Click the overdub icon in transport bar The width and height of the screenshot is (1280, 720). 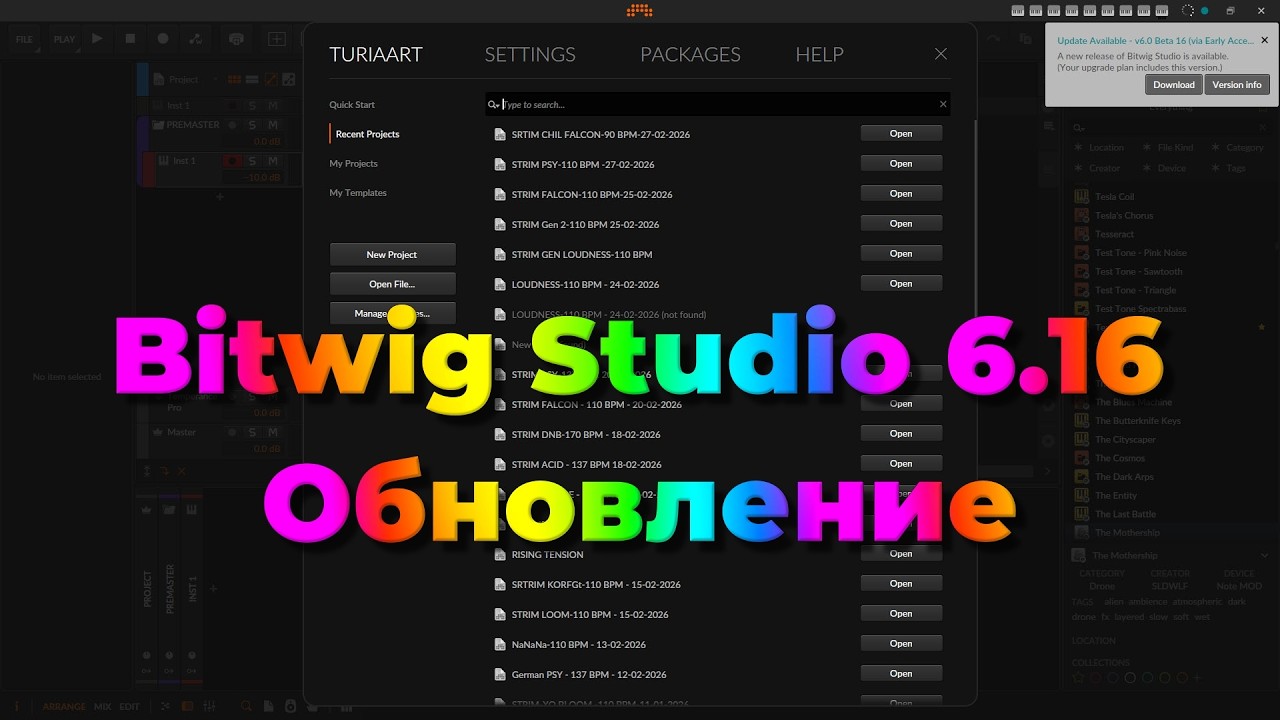tap(236, 39)
